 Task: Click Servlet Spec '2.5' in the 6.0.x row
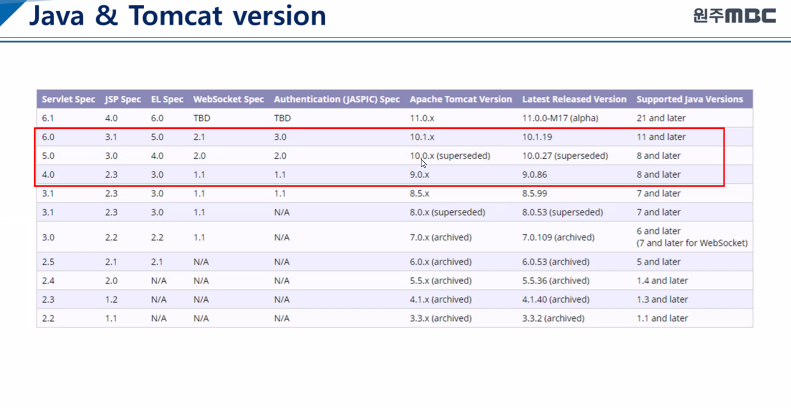[x=48, y=262]
